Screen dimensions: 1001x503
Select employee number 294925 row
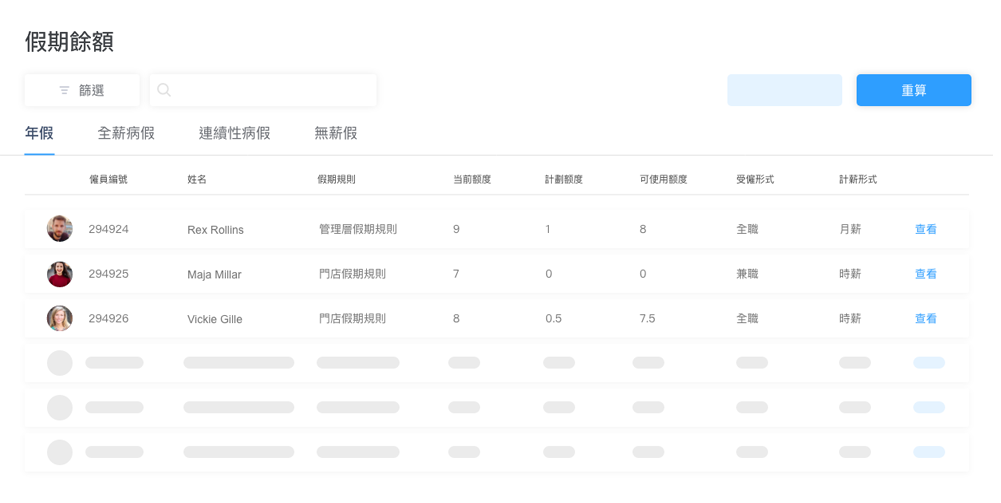point(108,274)
